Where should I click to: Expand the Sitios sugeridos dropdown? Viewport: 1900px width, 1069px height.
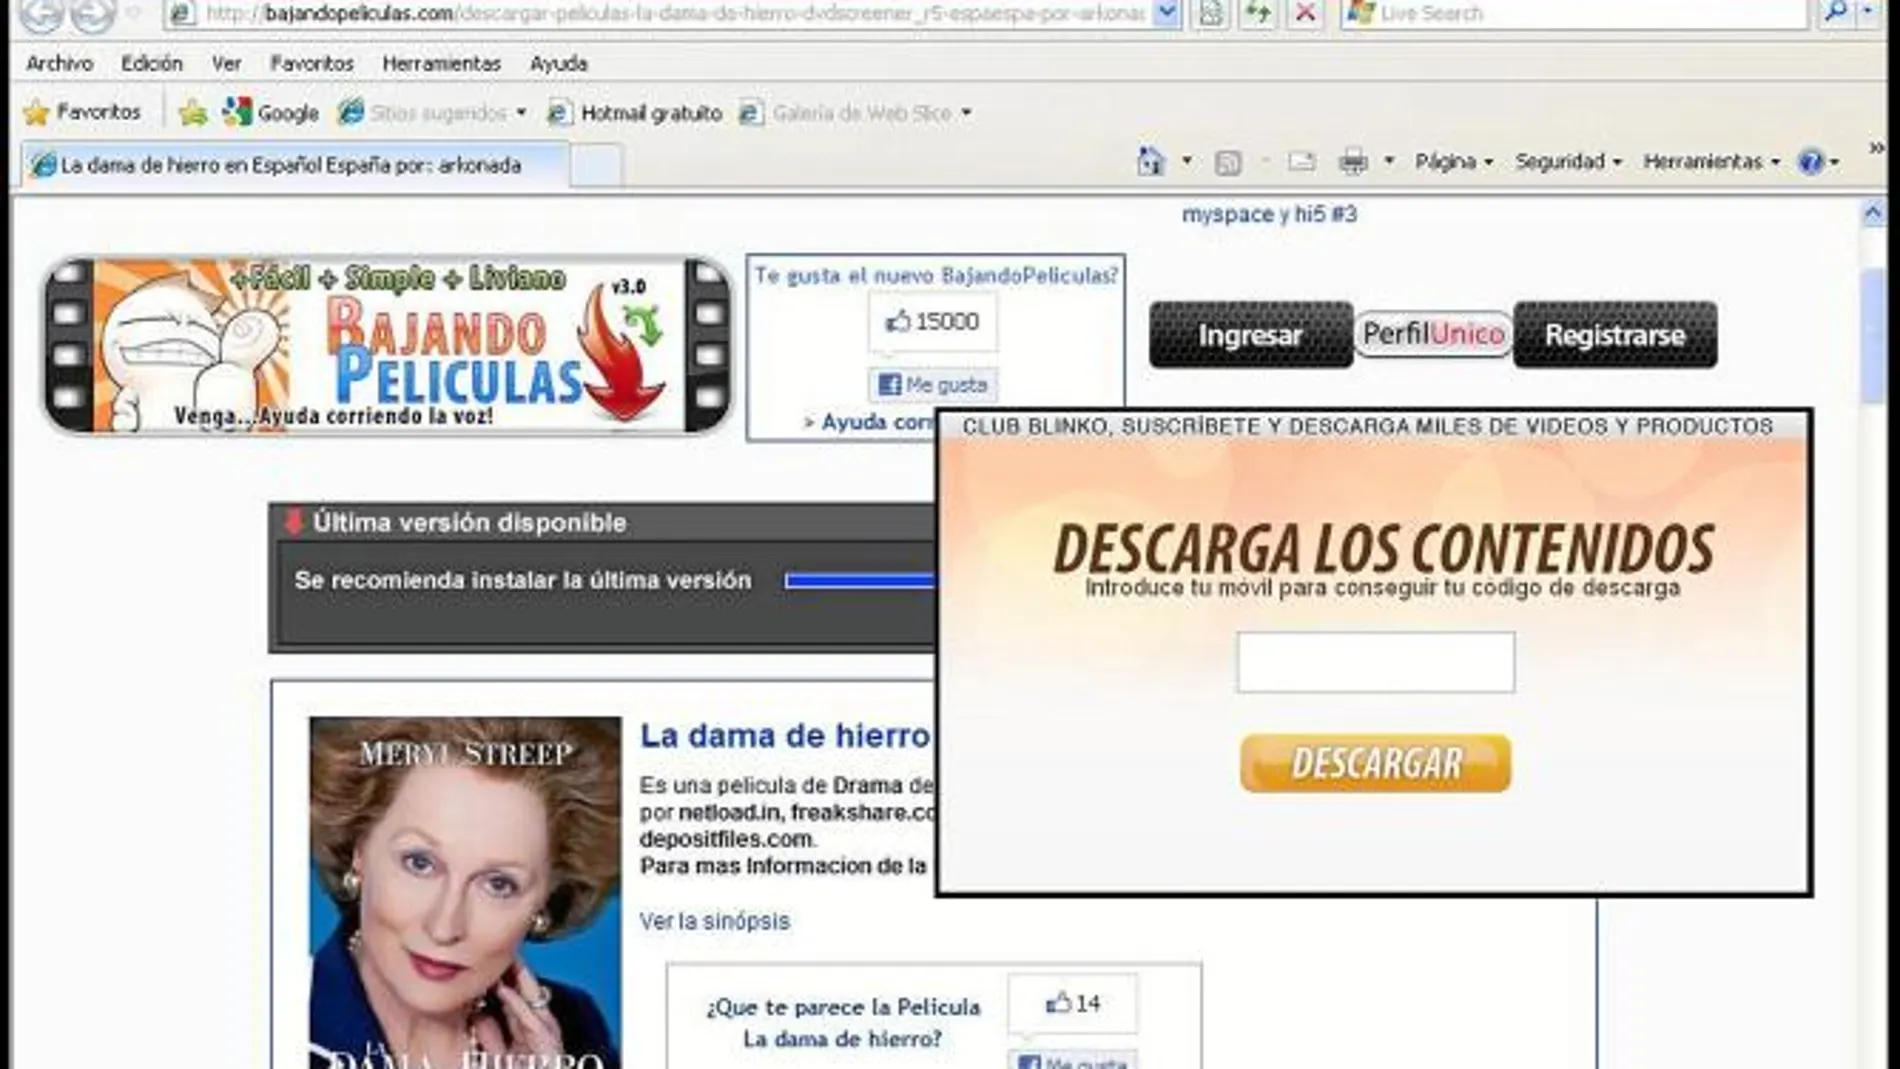(x=521, y=113)
